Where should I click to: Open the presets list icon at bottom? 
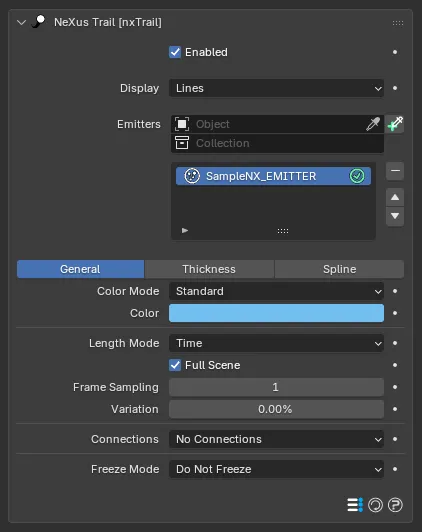(355, 505)
